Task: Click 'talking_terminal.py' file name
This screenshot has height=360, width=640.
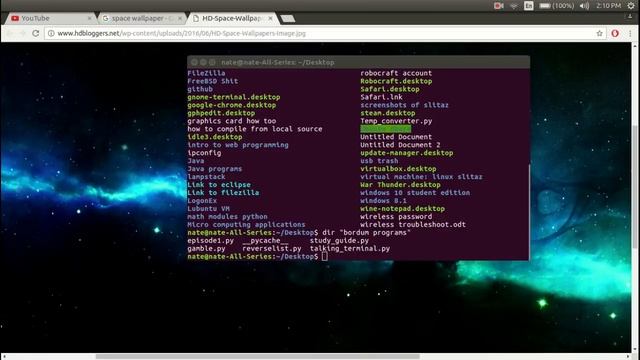Action: pos(350,248)
